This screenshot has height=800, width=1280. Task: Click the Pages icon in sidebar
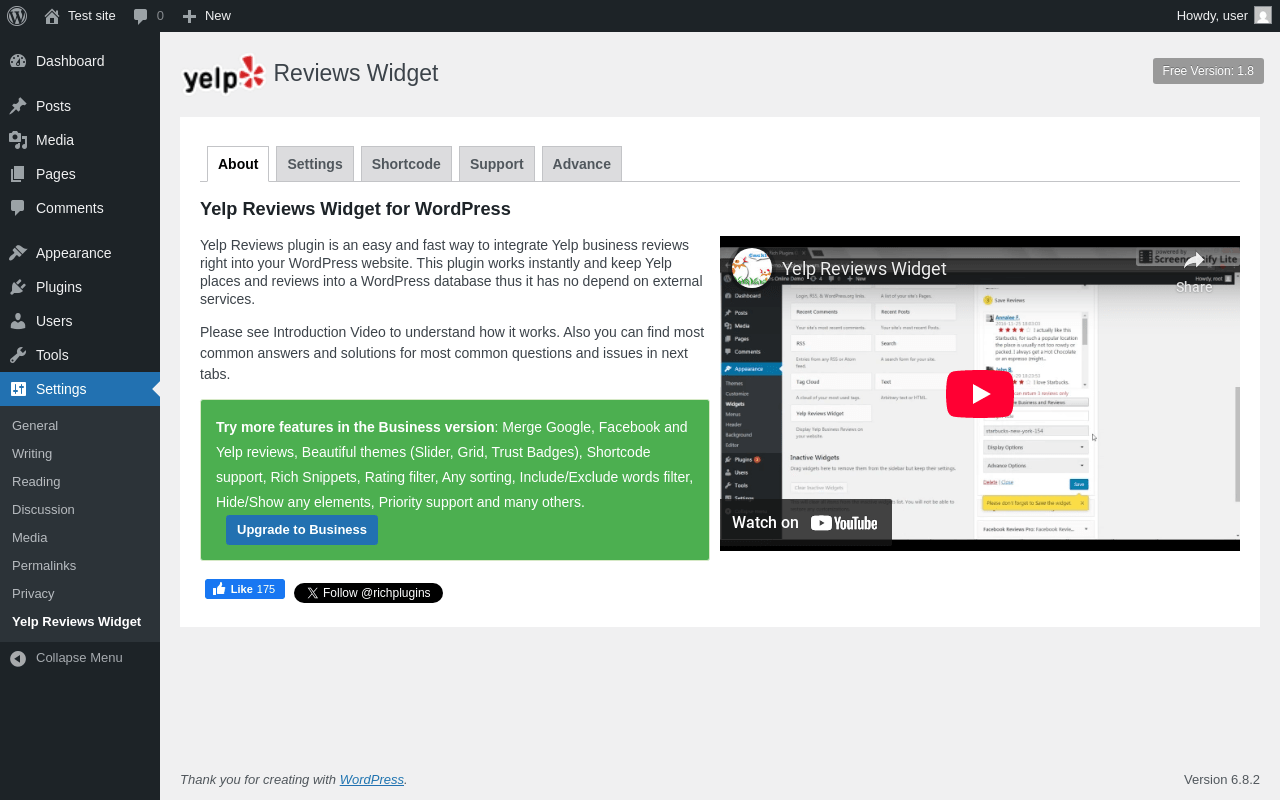pyautogui.click(x=18, y=174)
